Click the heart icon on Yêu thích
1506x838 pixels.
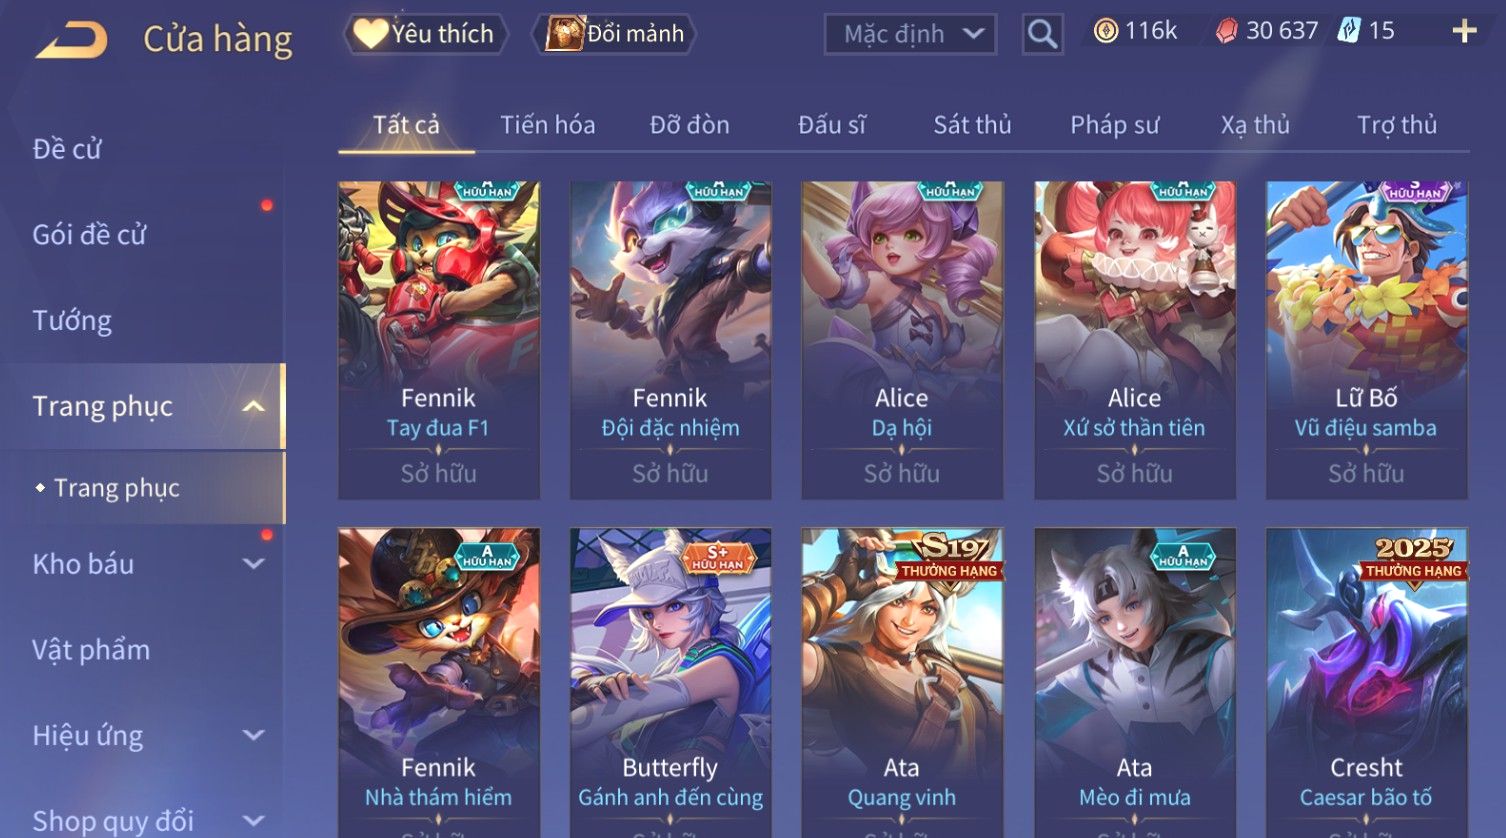(370, 34)
